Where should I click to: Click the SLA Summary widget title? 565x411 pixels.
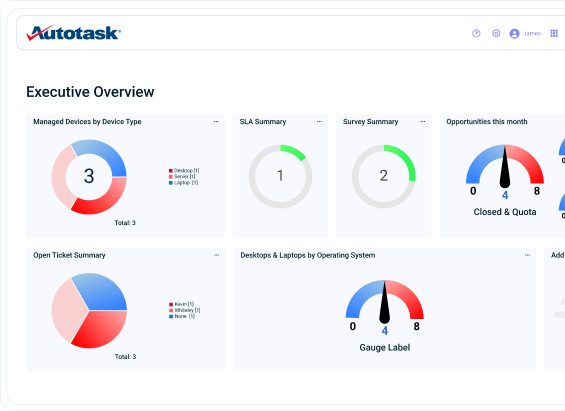[x=263, y=122]
